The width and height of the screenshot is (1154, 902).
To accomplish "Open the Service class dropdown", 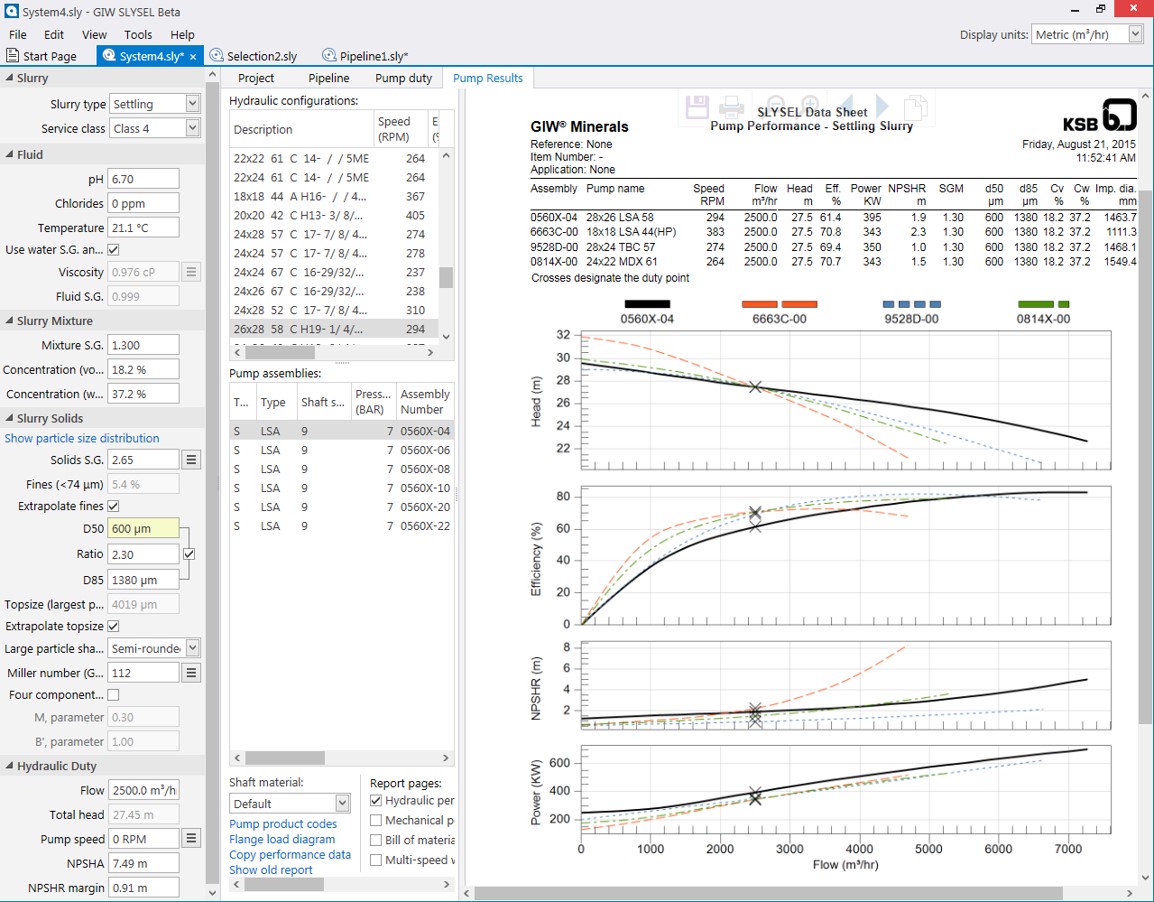I will [x=192, y=128].
